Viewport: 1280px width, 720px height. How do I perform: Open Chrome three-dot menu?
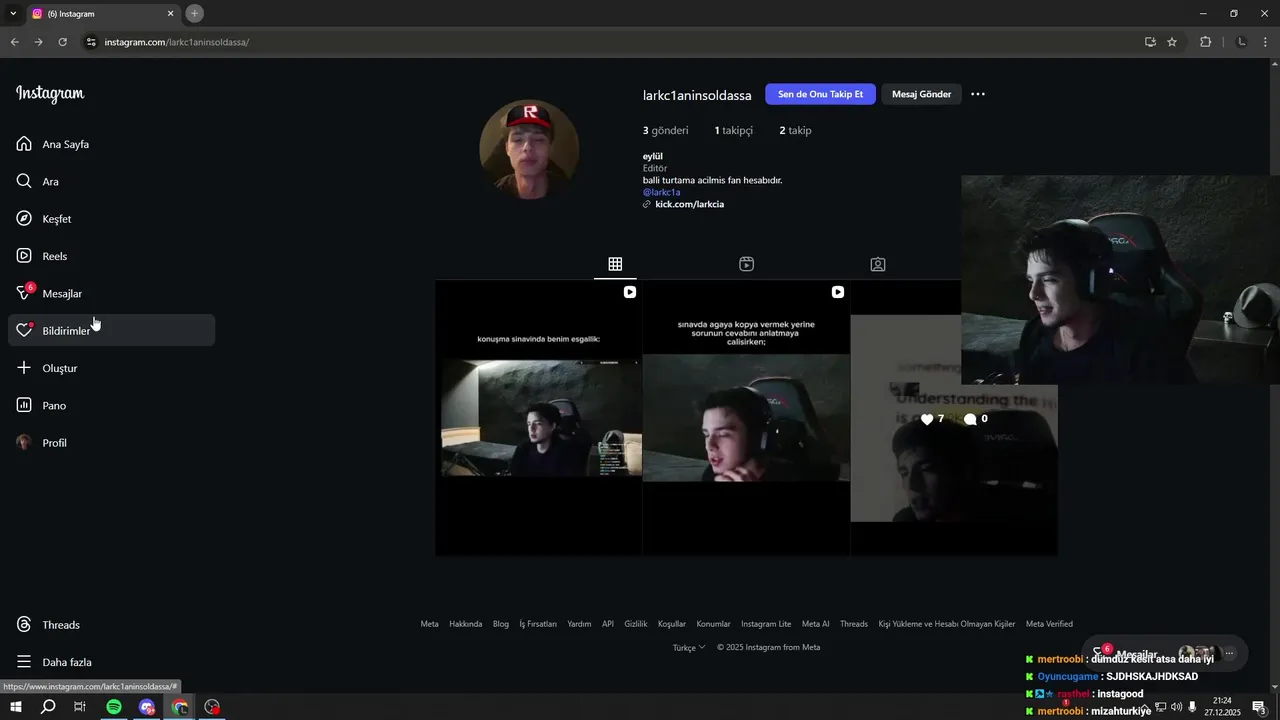pyautogui.click(x=1266, y=42)
